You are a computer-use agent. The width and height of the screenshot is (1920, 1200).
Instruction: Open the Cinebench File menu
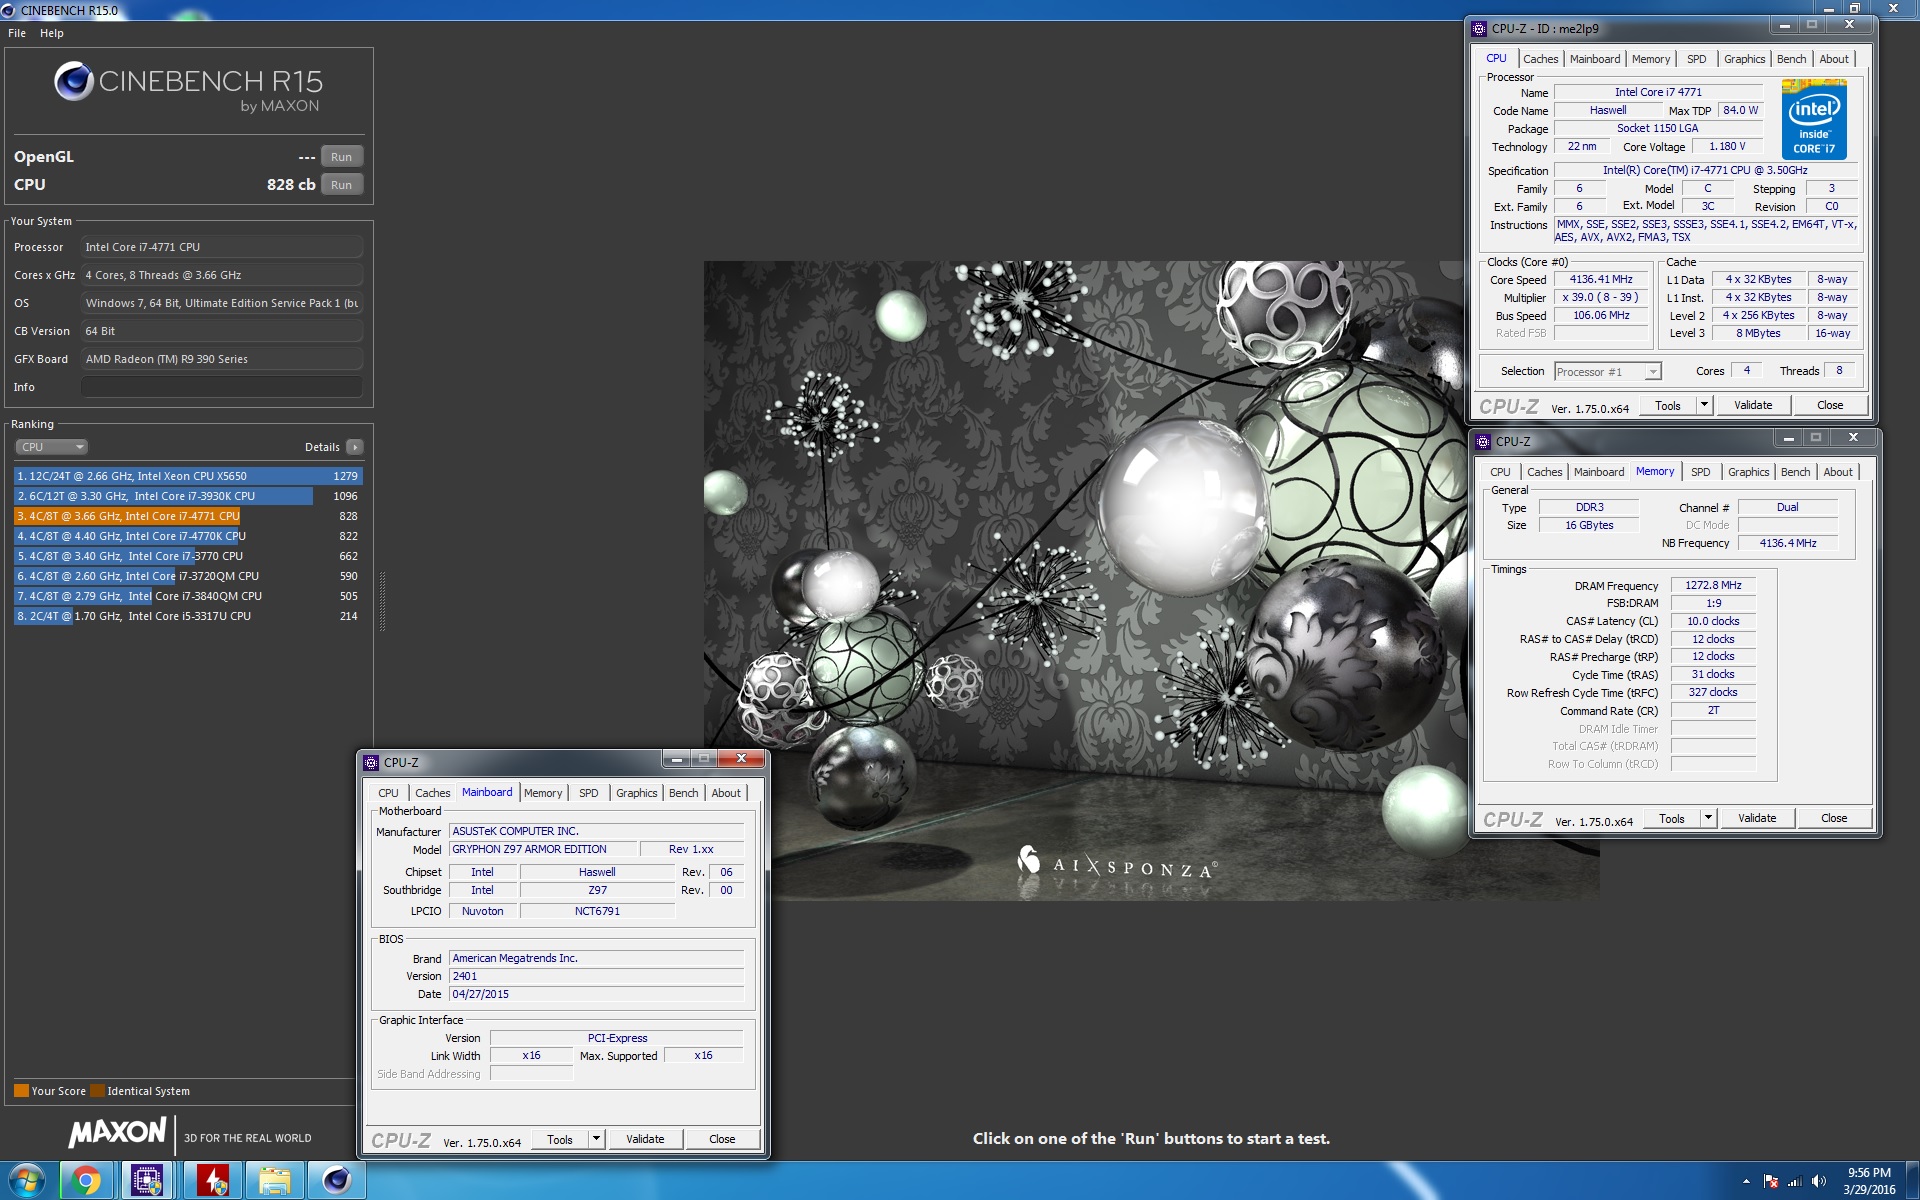(17, 33)
